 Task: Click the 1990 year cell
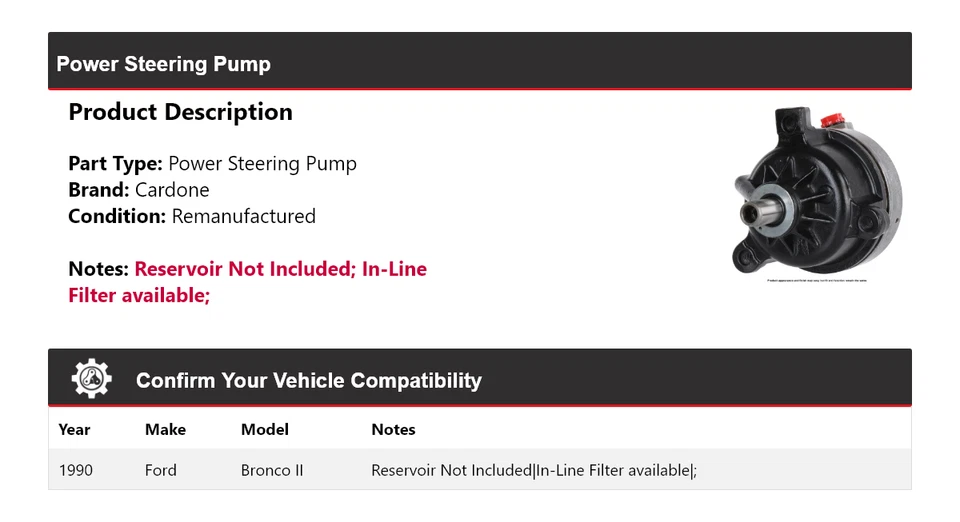tap(76, 470)
